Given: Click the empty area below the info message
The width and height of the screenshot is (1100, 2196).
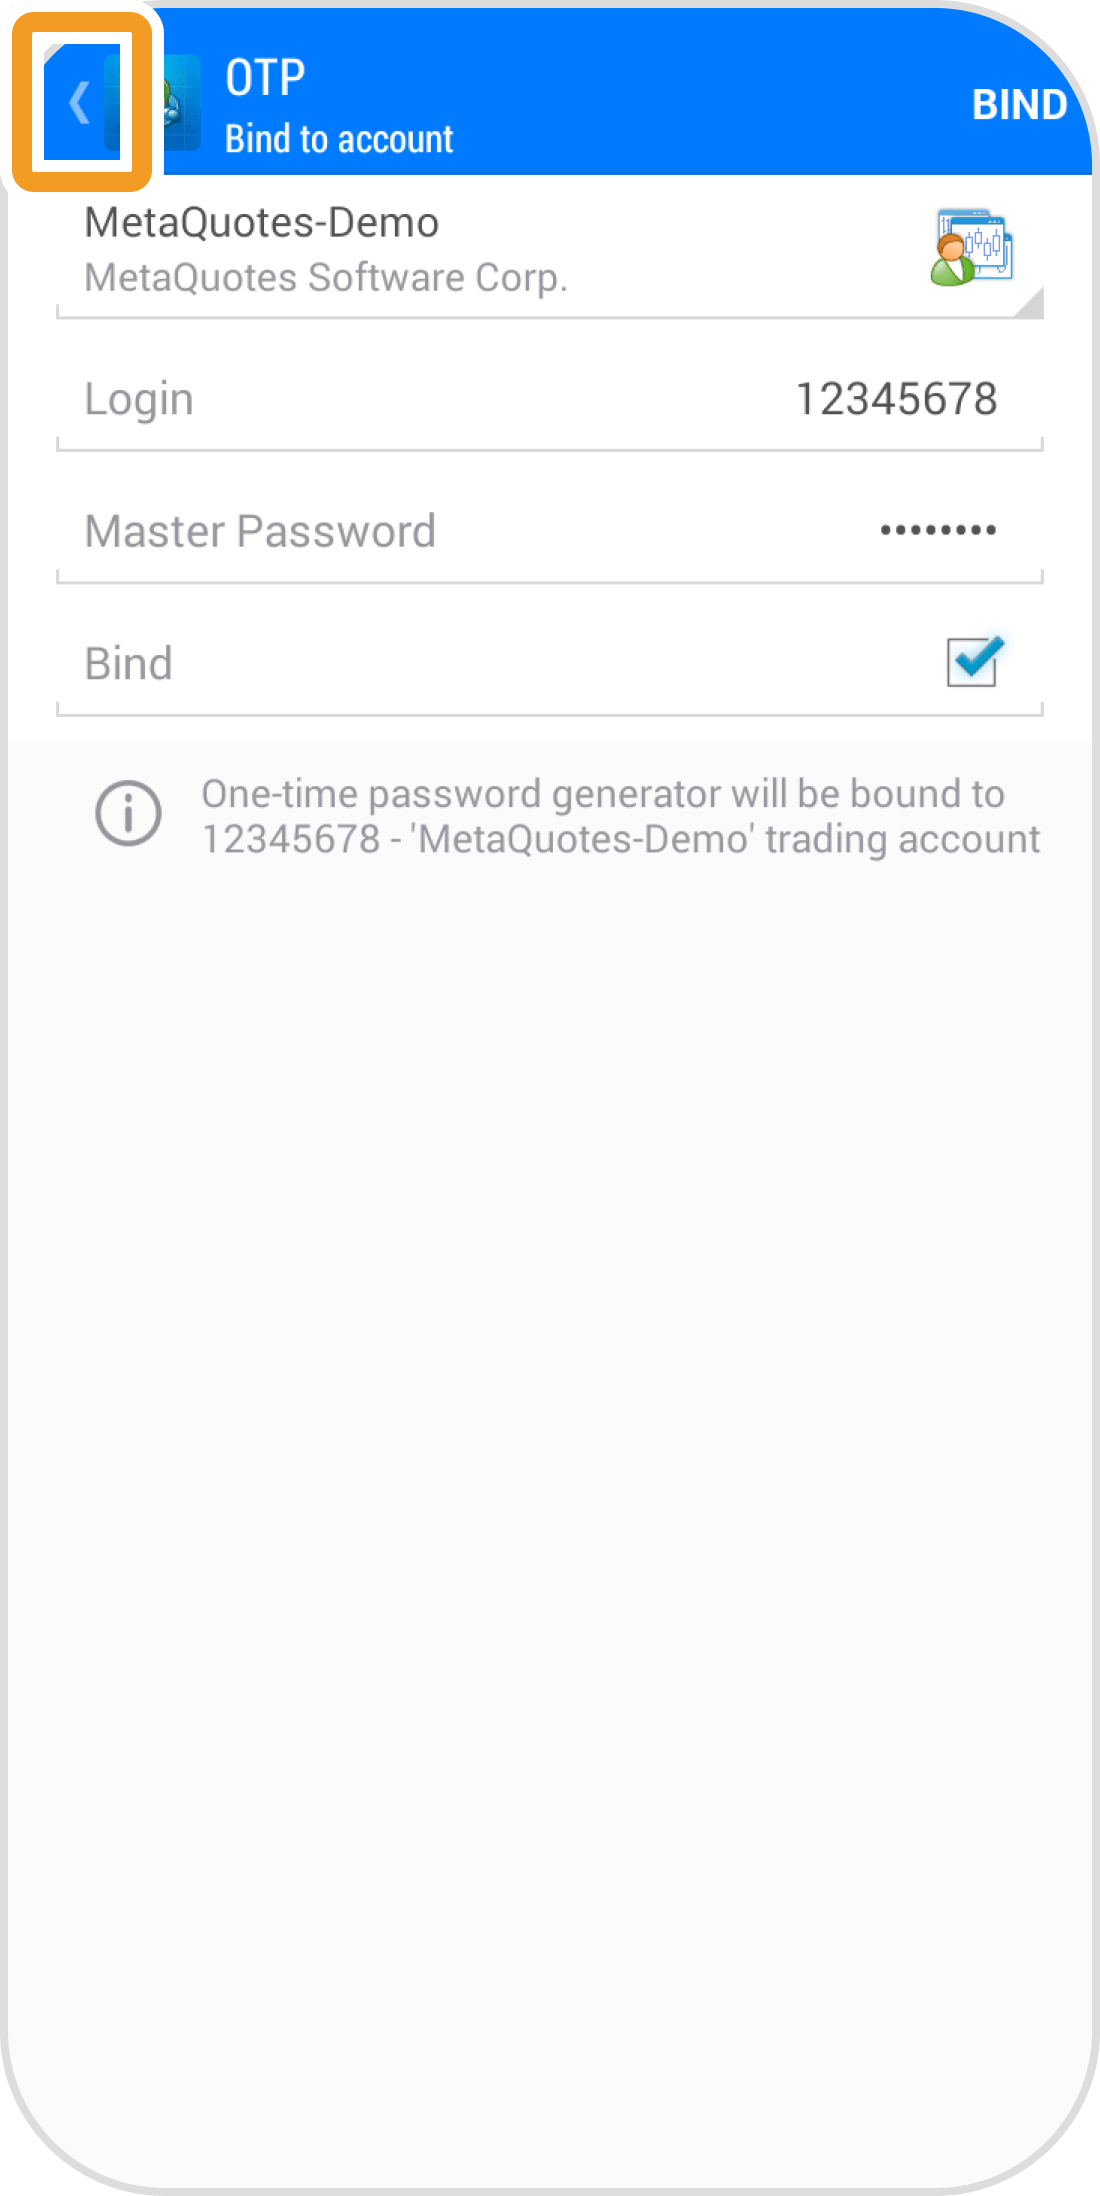Looking at the screenshot, I should click(550, 1400).
